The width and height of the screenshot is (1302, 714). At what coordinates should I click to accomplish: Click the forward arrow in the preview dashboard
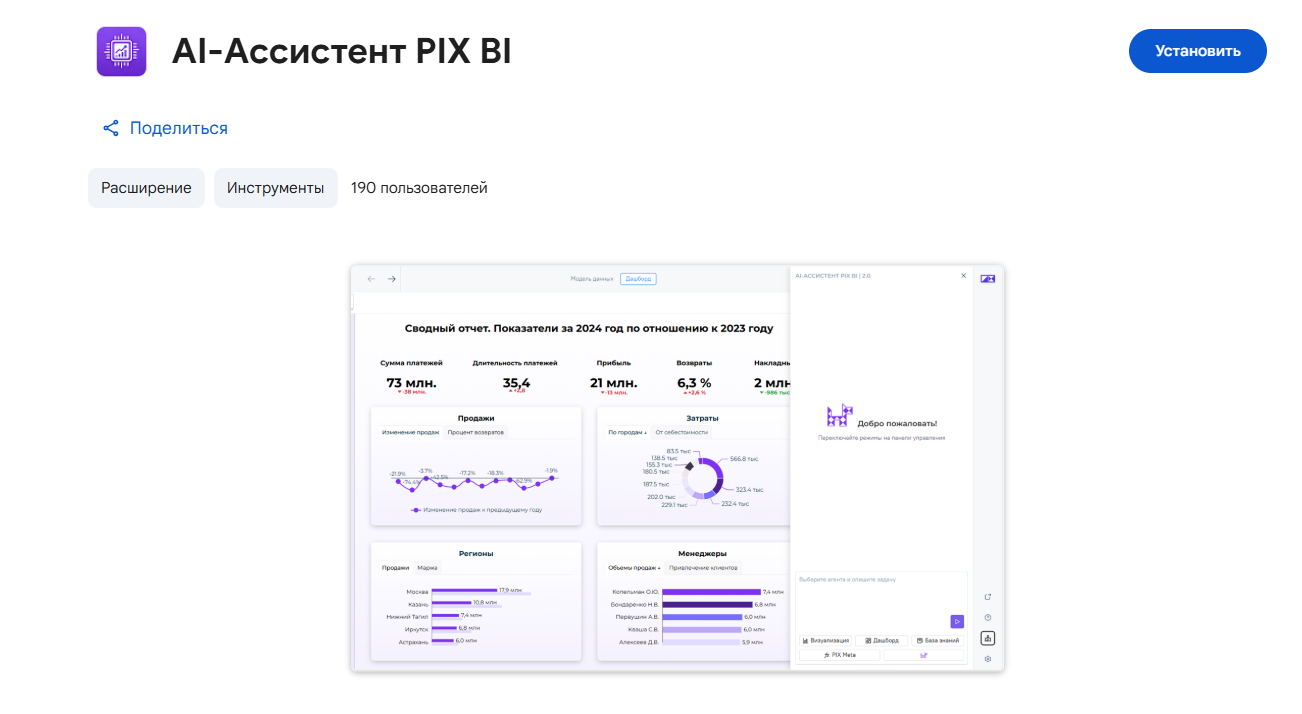coord(392,279)
